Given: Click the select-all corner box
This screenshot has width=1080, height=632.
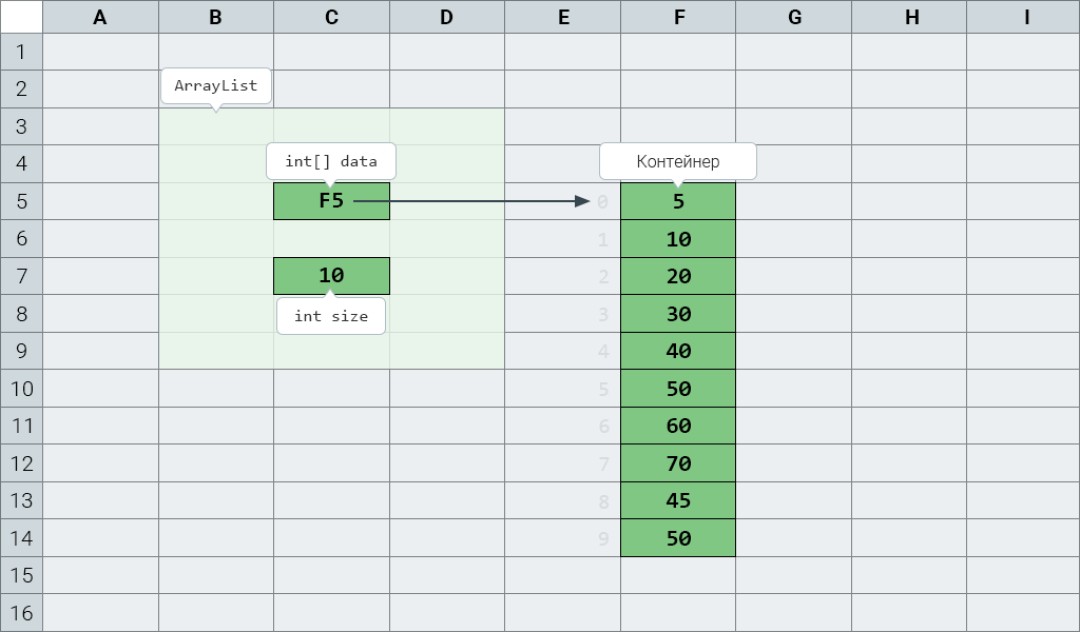Looking at the screenshot, I should pyautogui.click(x=21, y=17).
